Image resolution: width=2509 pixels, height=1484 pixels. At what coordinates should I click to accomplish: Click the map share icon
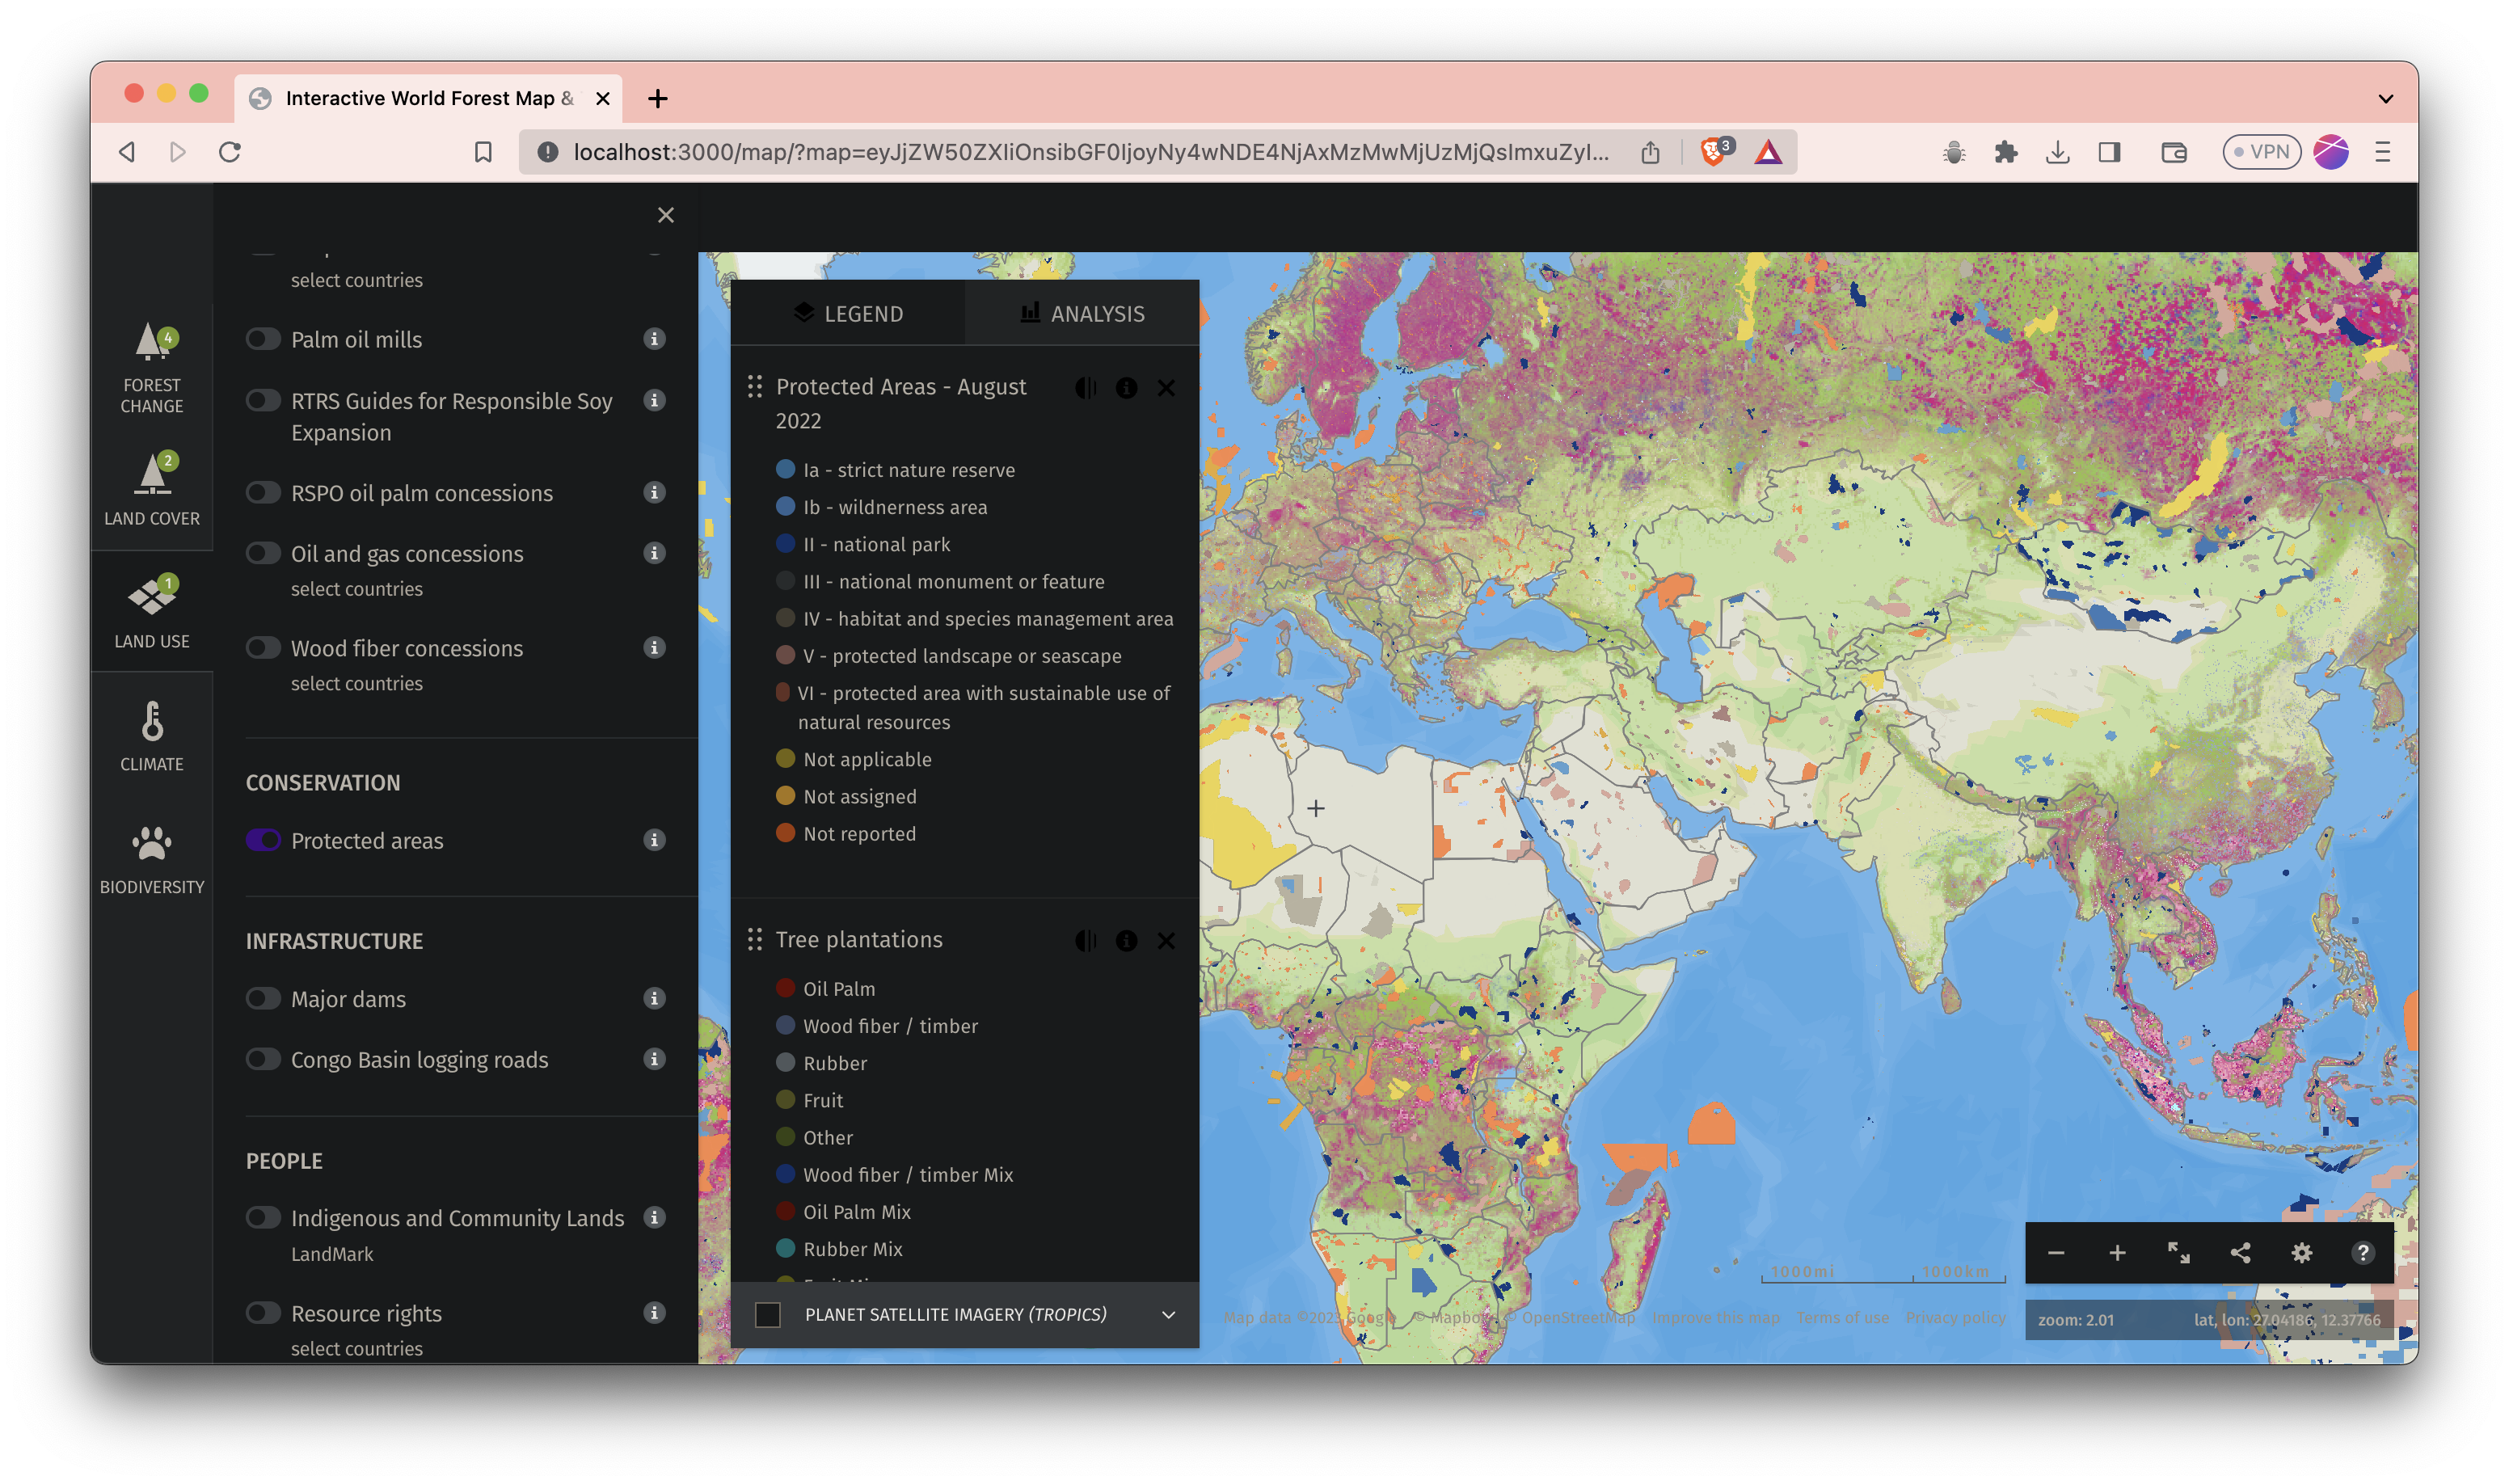point(2240,1253)
